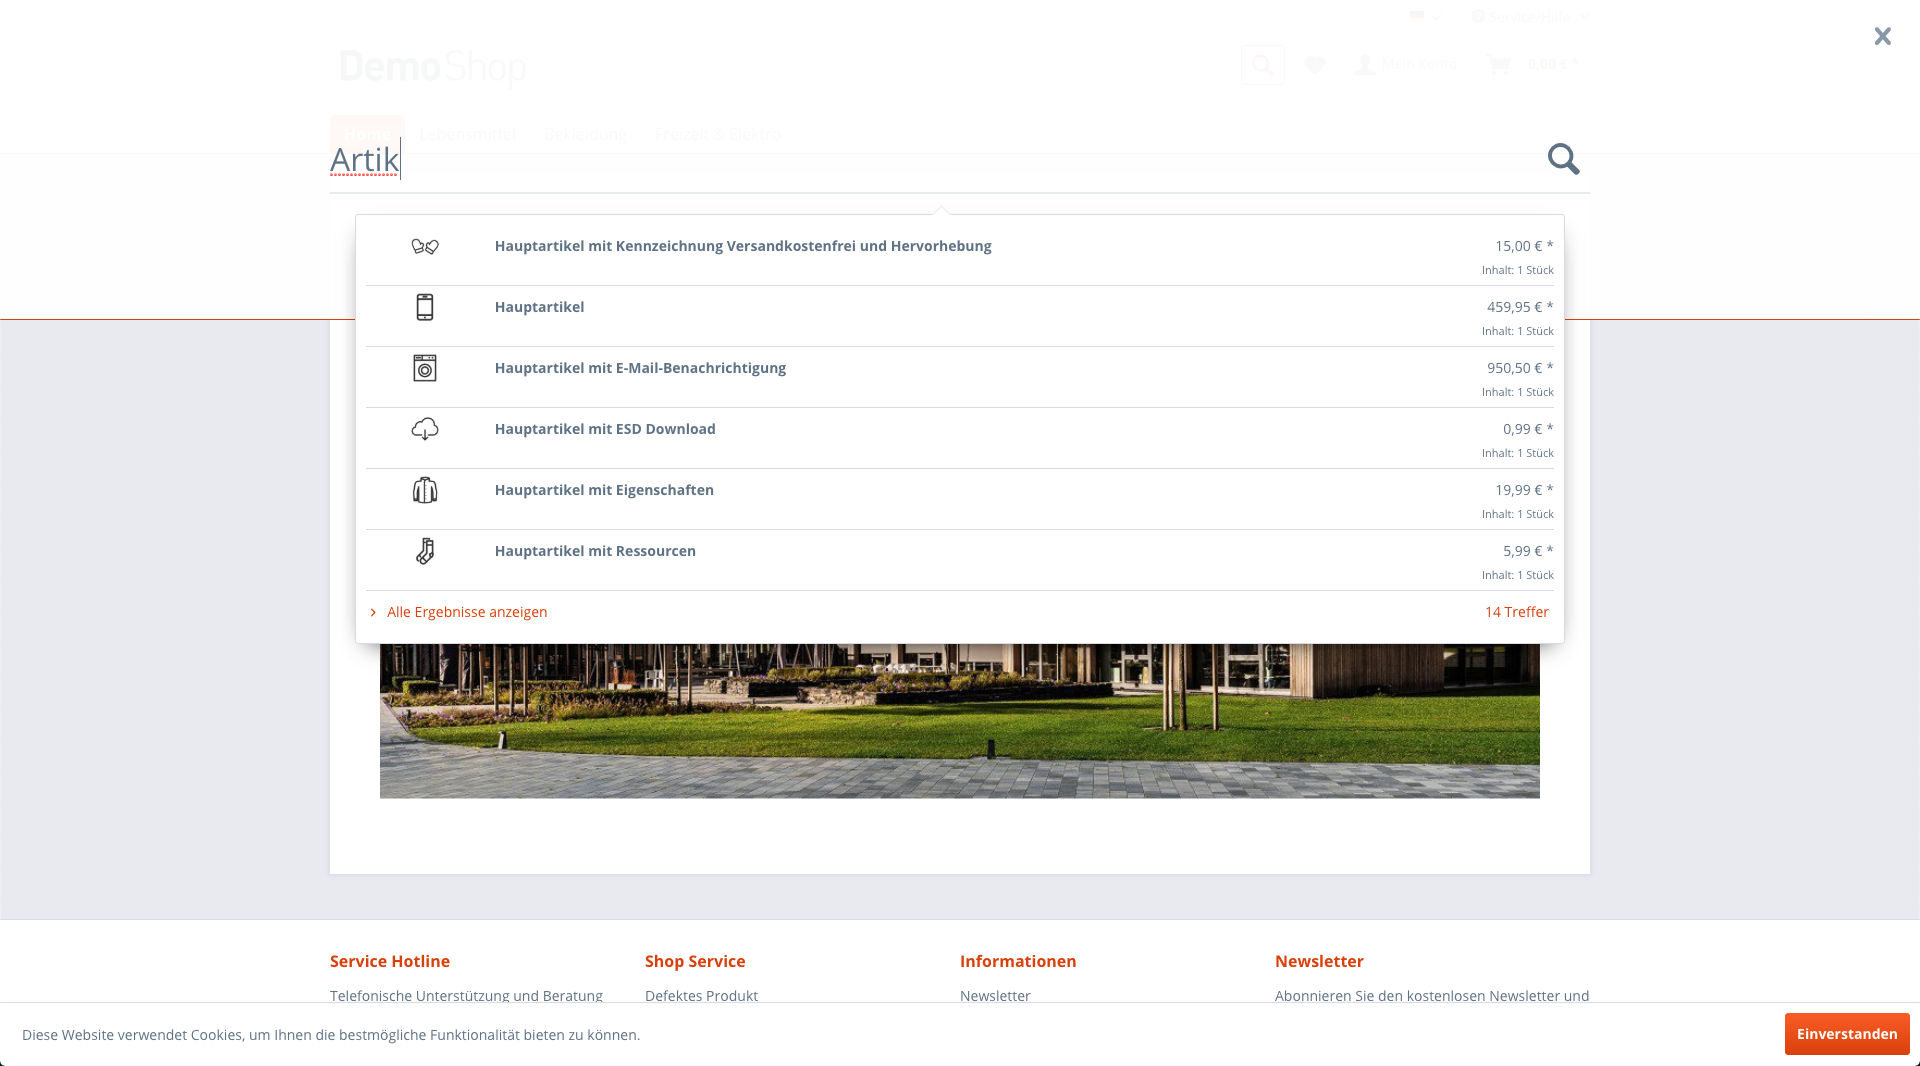Click the Informationen footer heading
The width and height of the screenshot is (1920, 1066).
point(1018,961)
